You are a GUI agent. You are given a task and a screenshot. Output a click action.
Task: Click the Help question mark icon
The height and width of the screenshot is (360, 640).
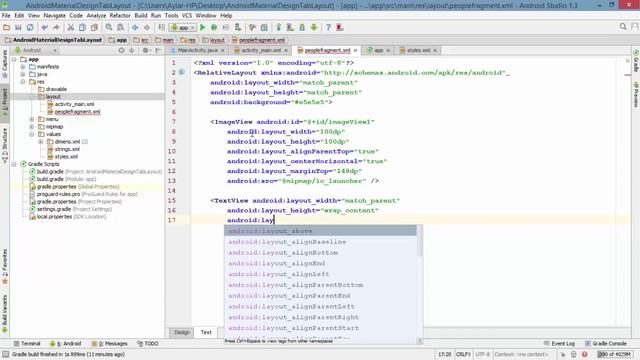pyautogui.click(x=328, y=27)
